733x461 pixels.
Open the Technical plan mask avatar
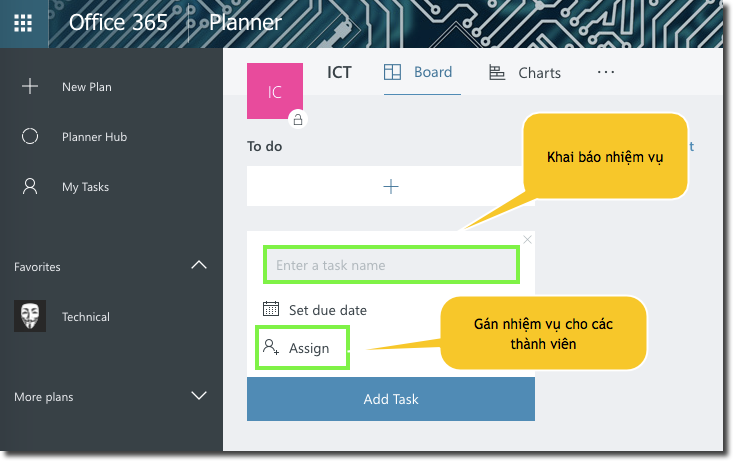(30, 316)
